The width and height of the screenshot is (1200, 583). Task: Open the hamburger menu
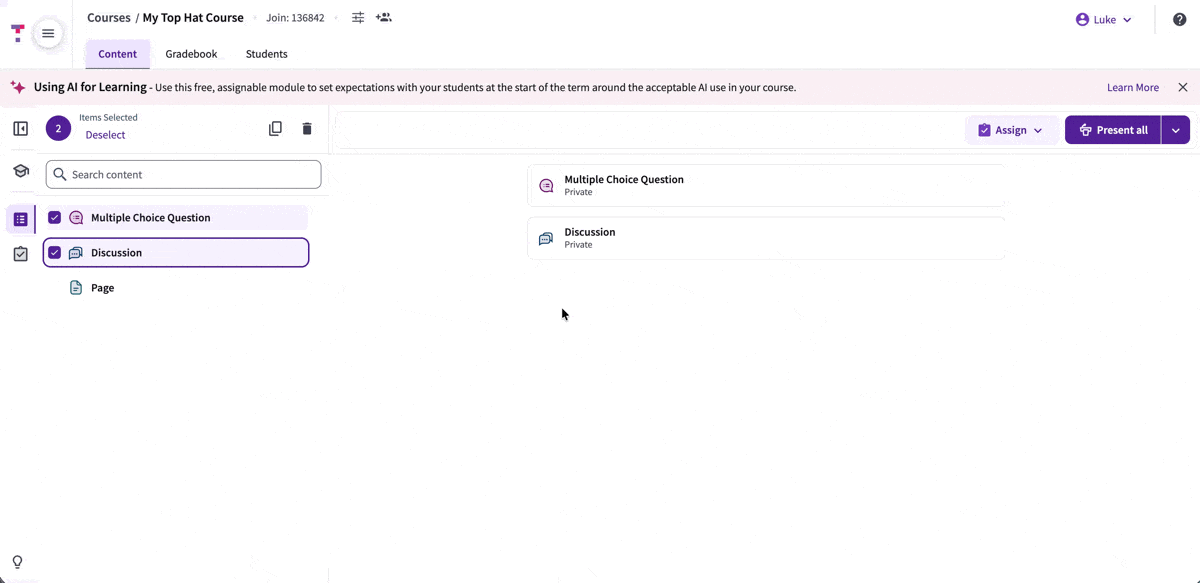click(48, 33)
